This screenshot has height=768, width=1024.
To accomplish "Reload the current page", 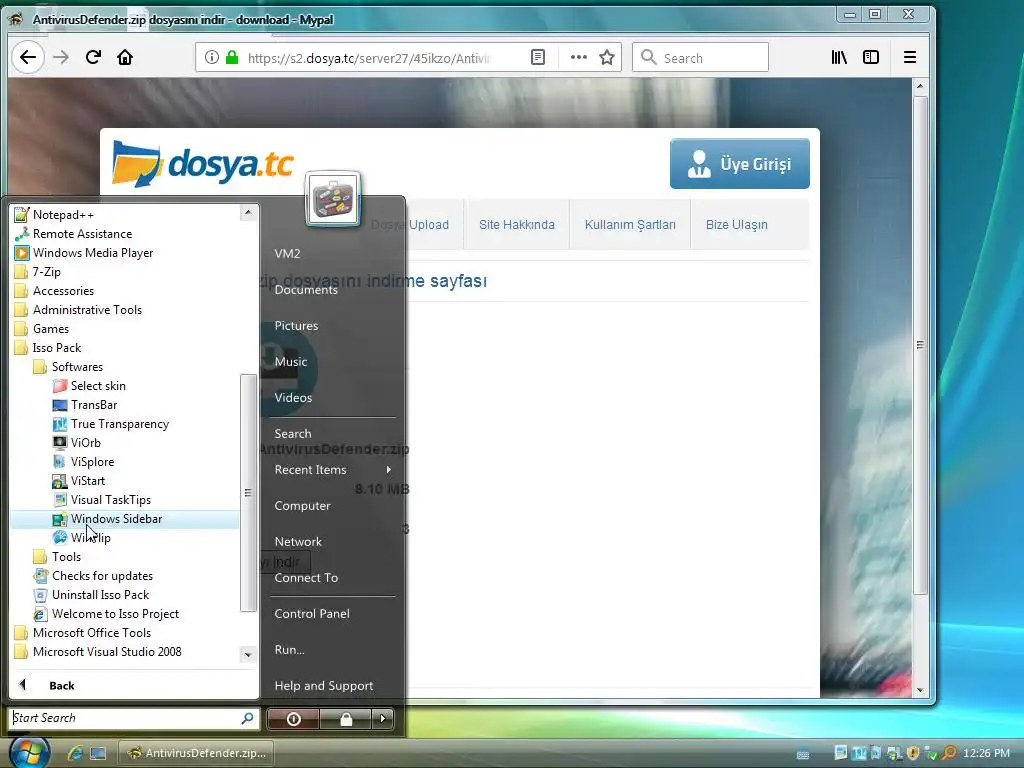I will pos(93,57).
